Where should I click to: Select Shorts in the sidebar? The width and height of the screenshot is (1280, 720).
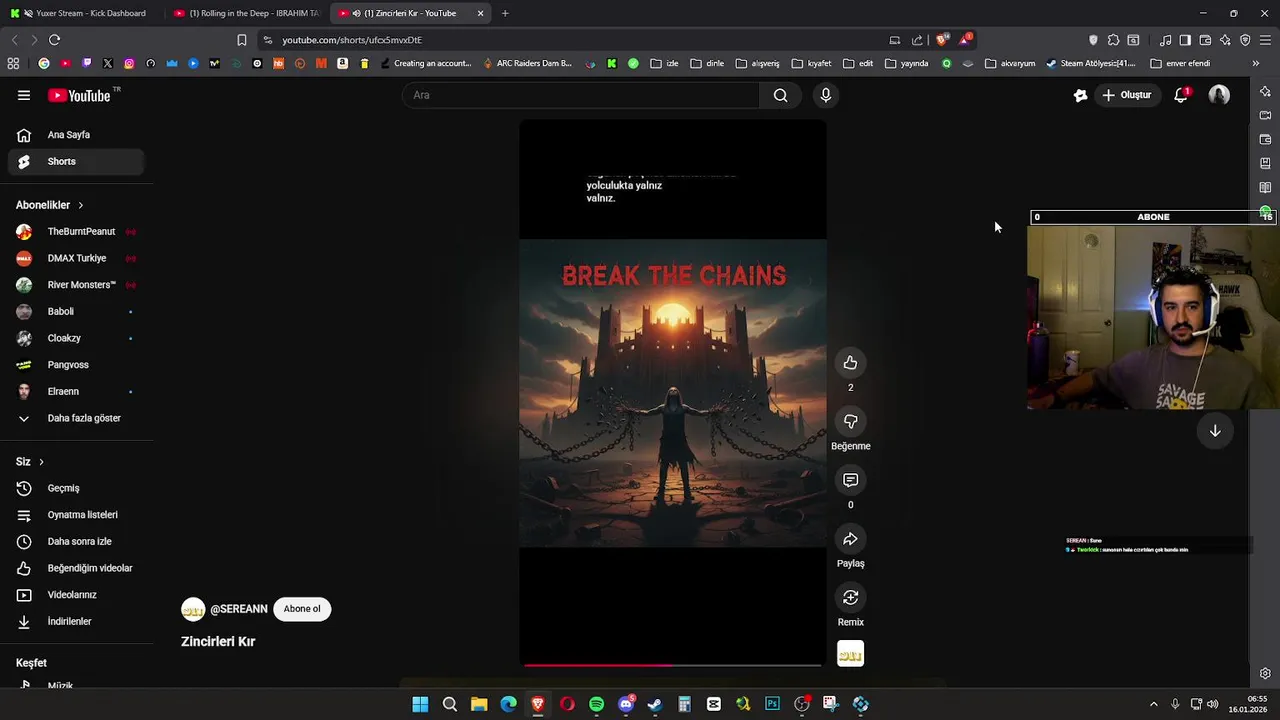click(76, 161)
